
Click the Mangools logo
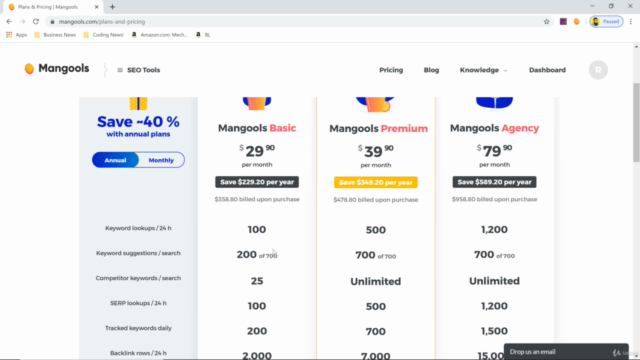57,69
